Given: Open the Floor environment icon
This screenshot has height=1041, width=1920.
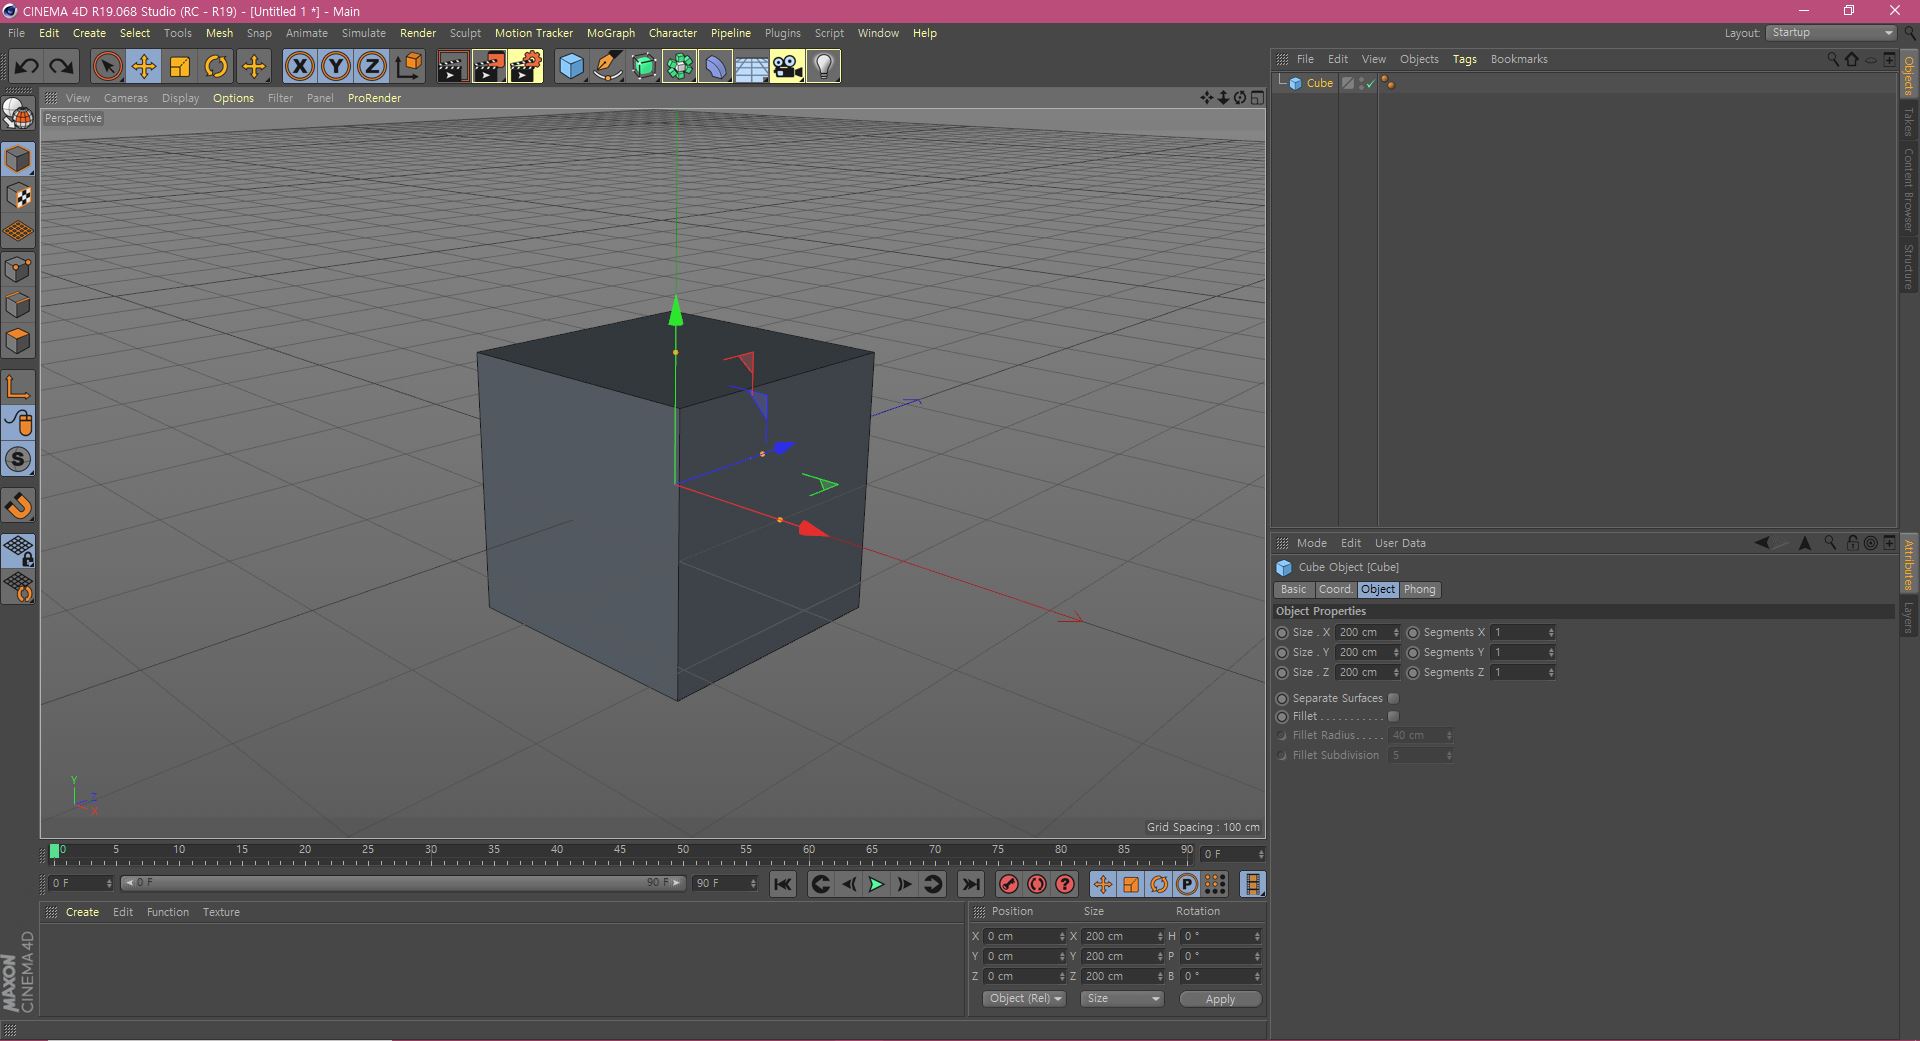Looking at the screenshot, I should pyautogui.click(x=751, y=67).
